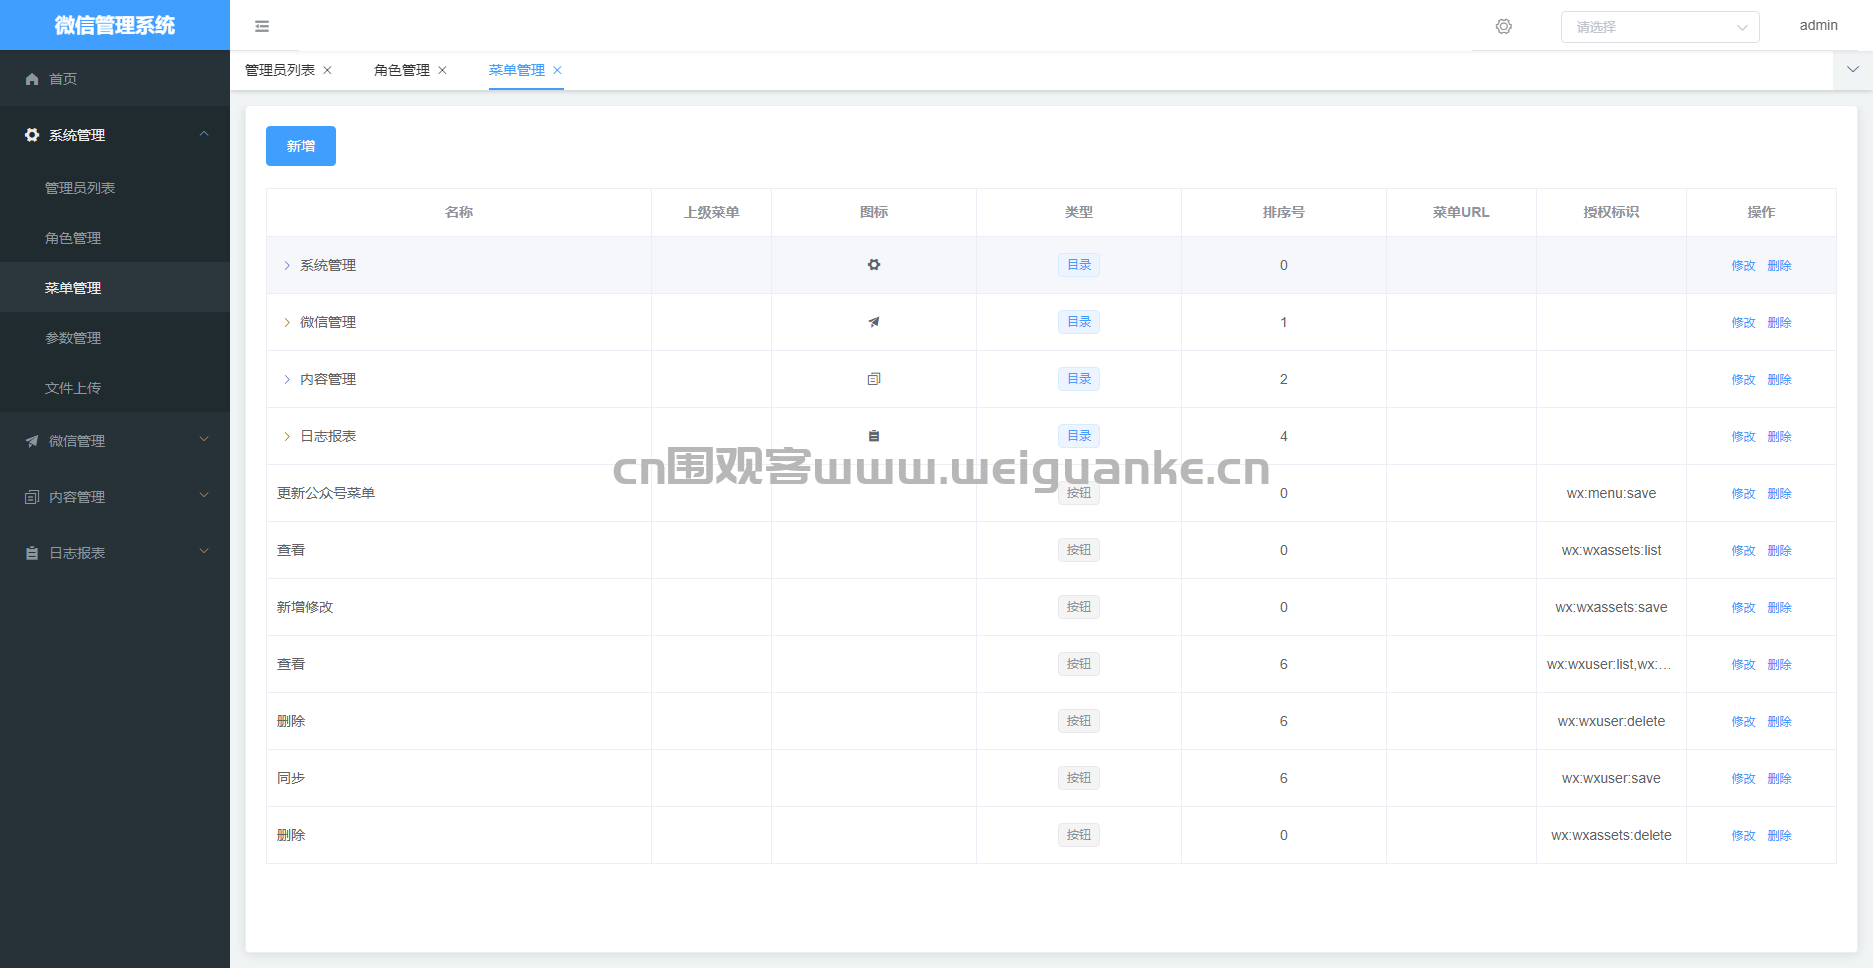
Task: Click 删除 for the 系统管理 row
Action: [1780, 266]
